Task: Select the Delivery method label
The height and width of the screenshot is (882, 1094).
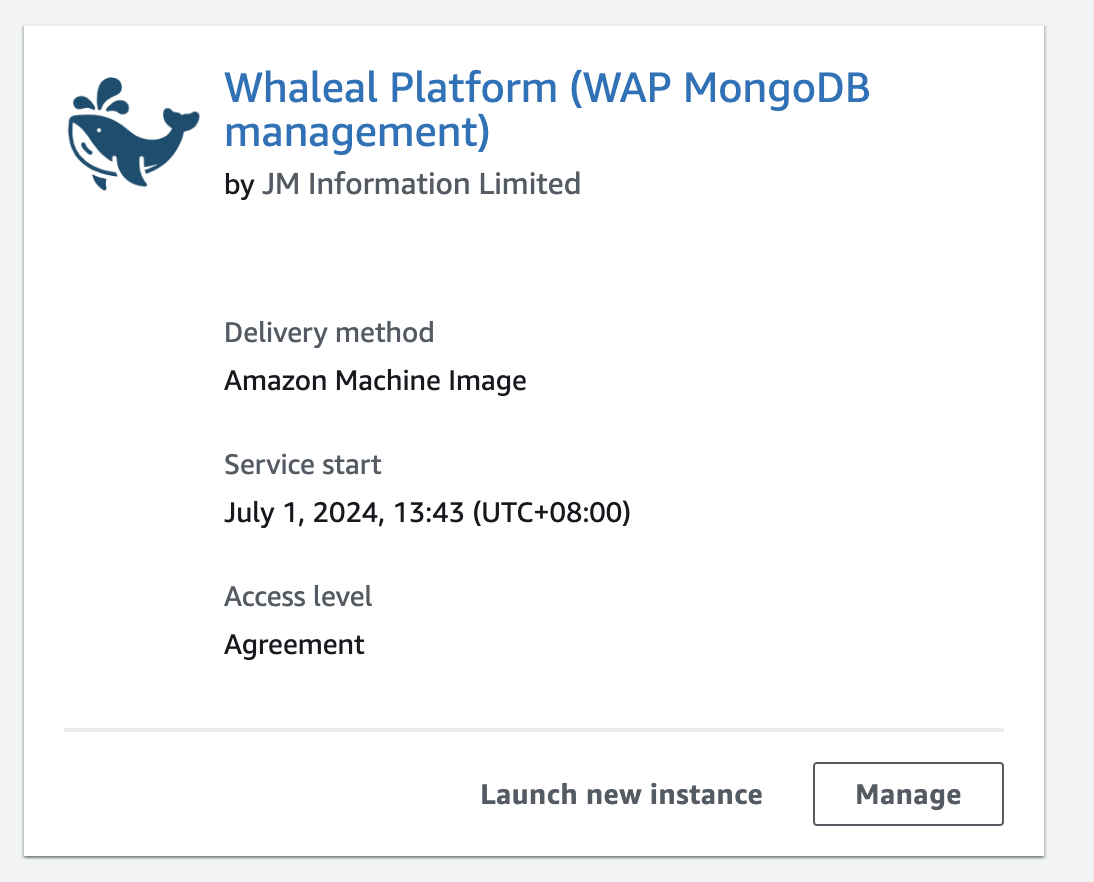Action: click(329, 332)
